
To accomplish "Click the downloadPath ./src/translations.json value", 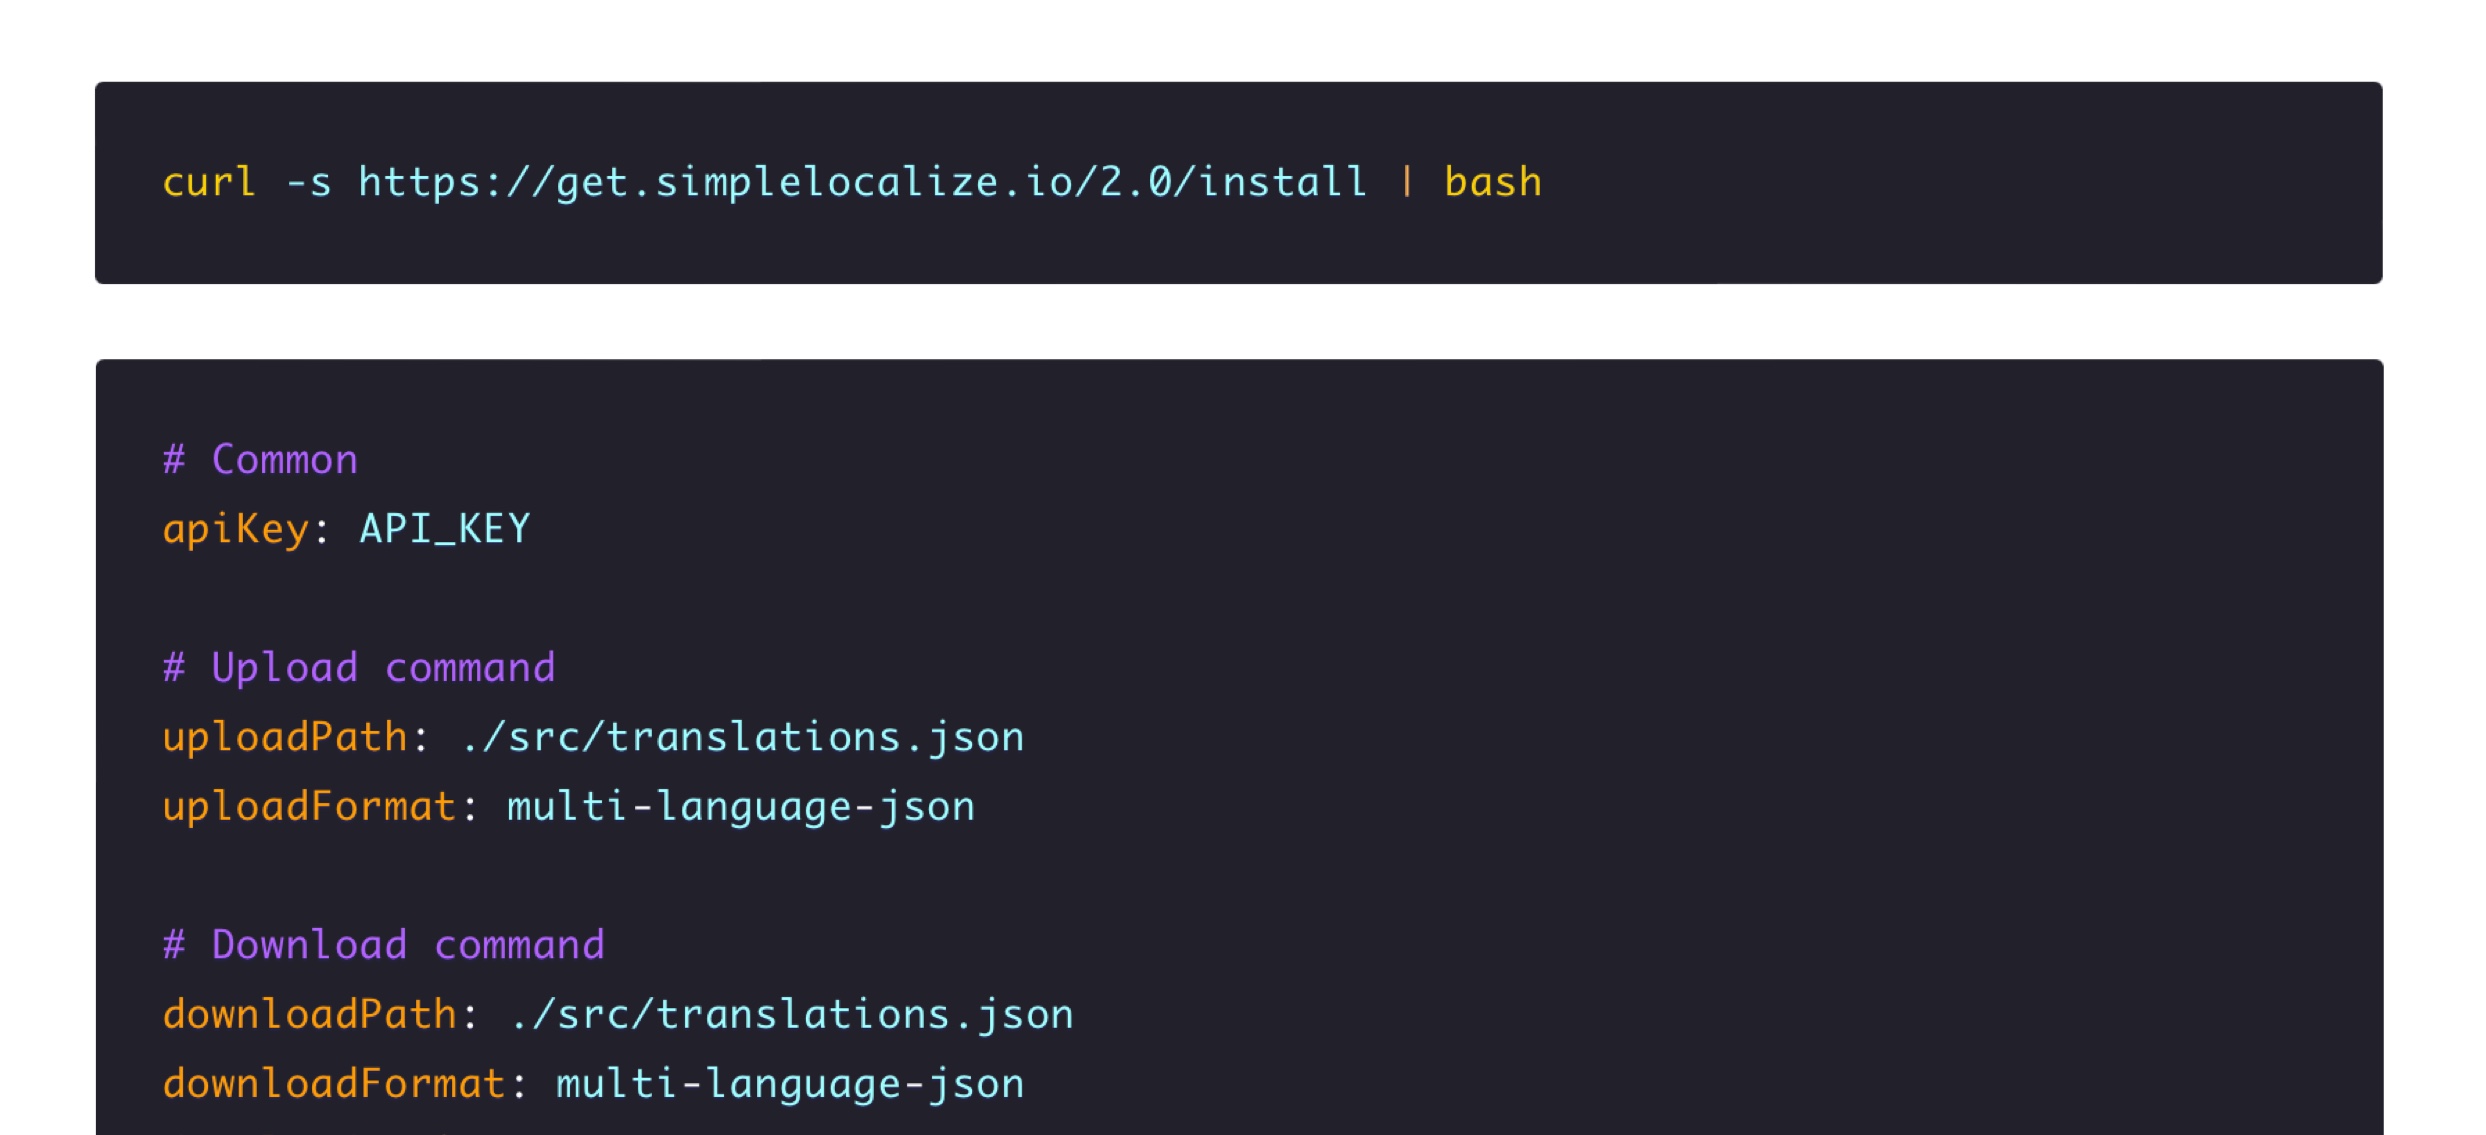I will 791,1014.
